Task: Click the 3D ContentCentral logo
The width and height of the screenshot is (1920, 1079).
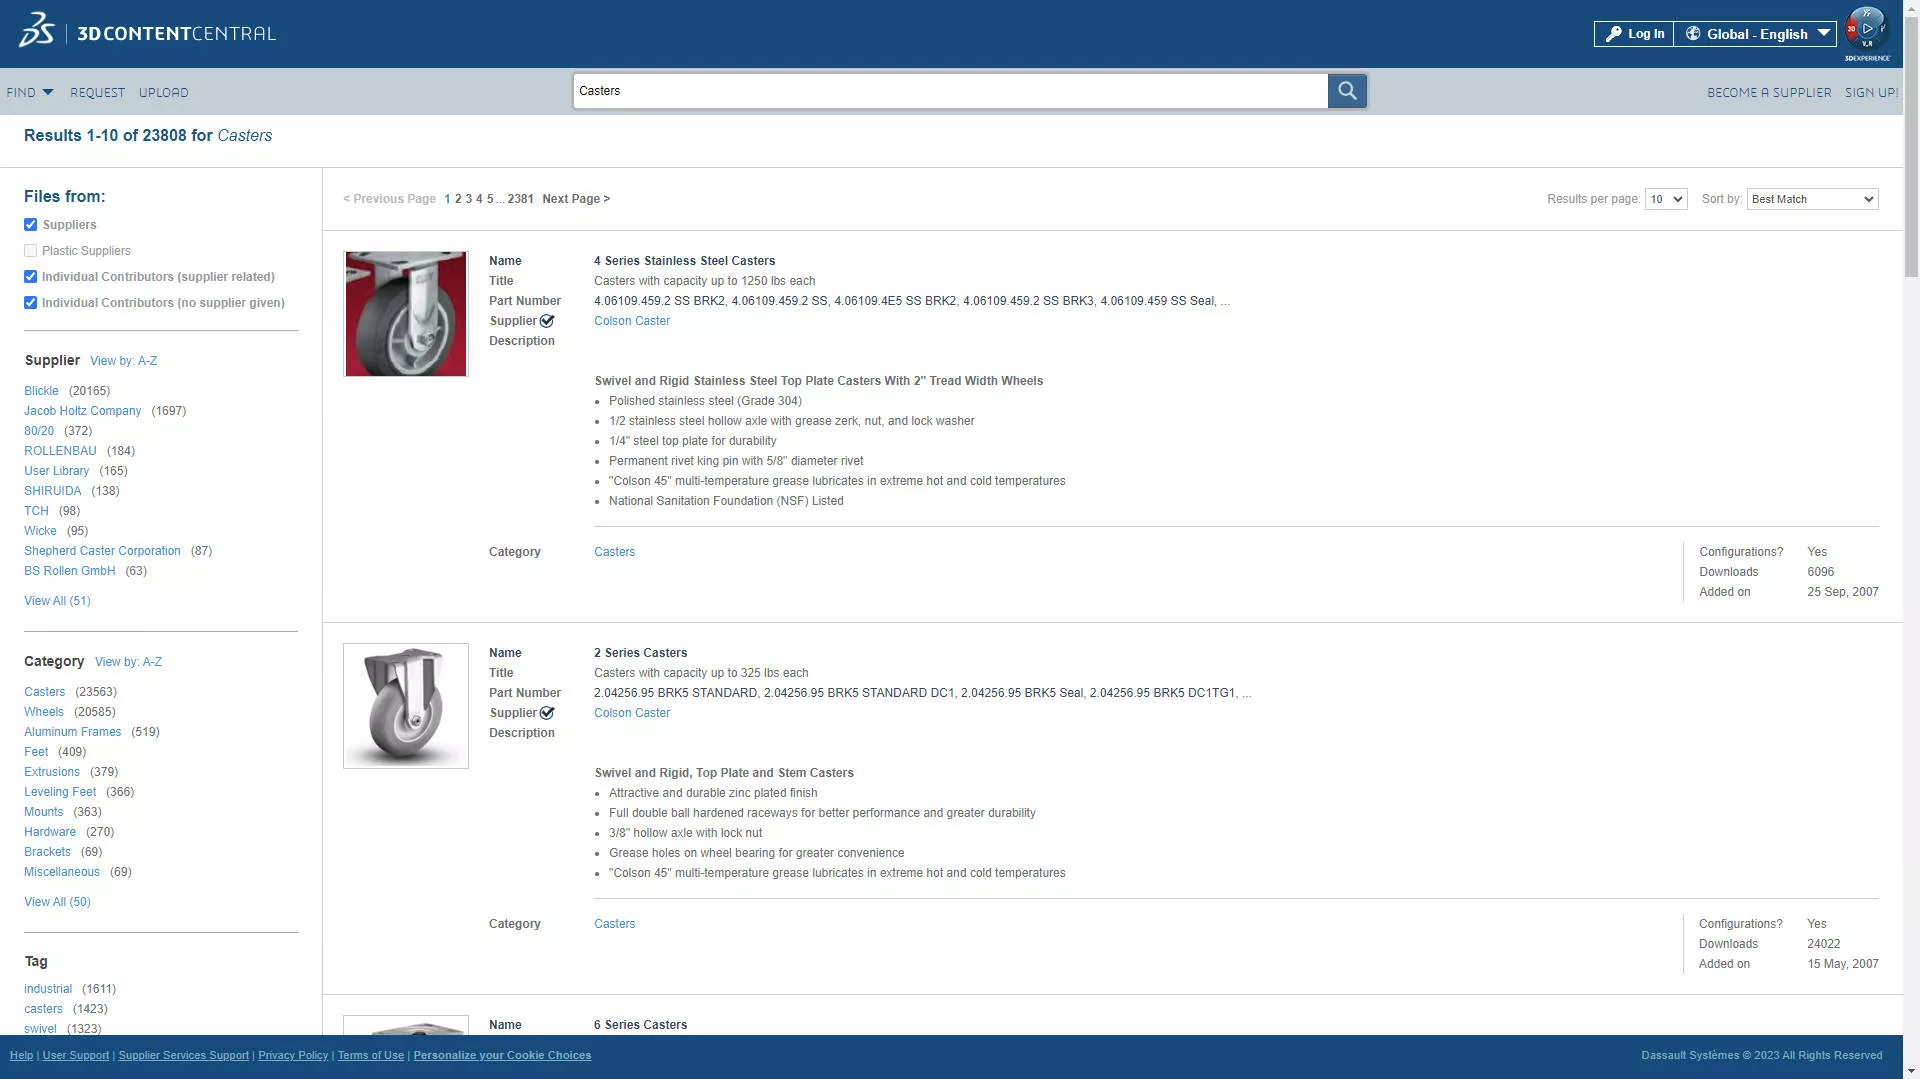Action: [x=147, y=33]
